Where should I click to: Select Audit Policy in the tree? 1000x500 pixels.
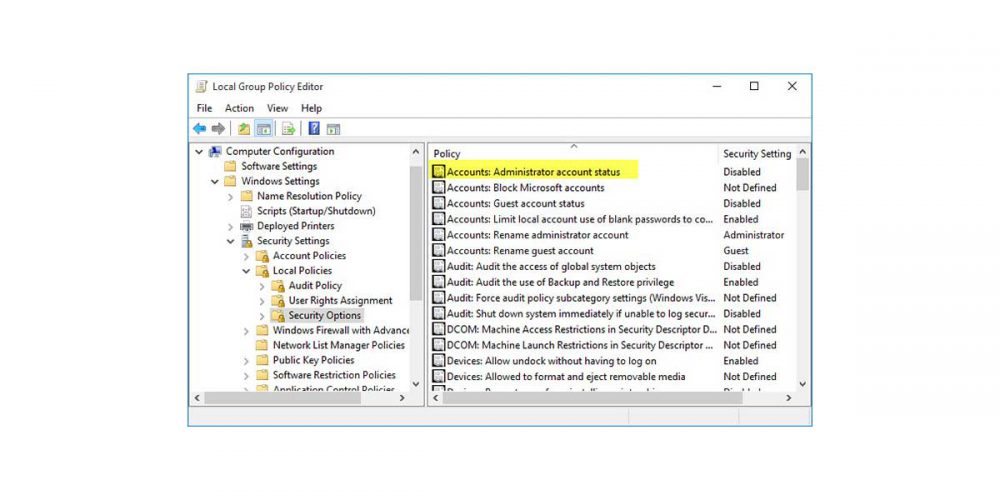pos(315,286)
